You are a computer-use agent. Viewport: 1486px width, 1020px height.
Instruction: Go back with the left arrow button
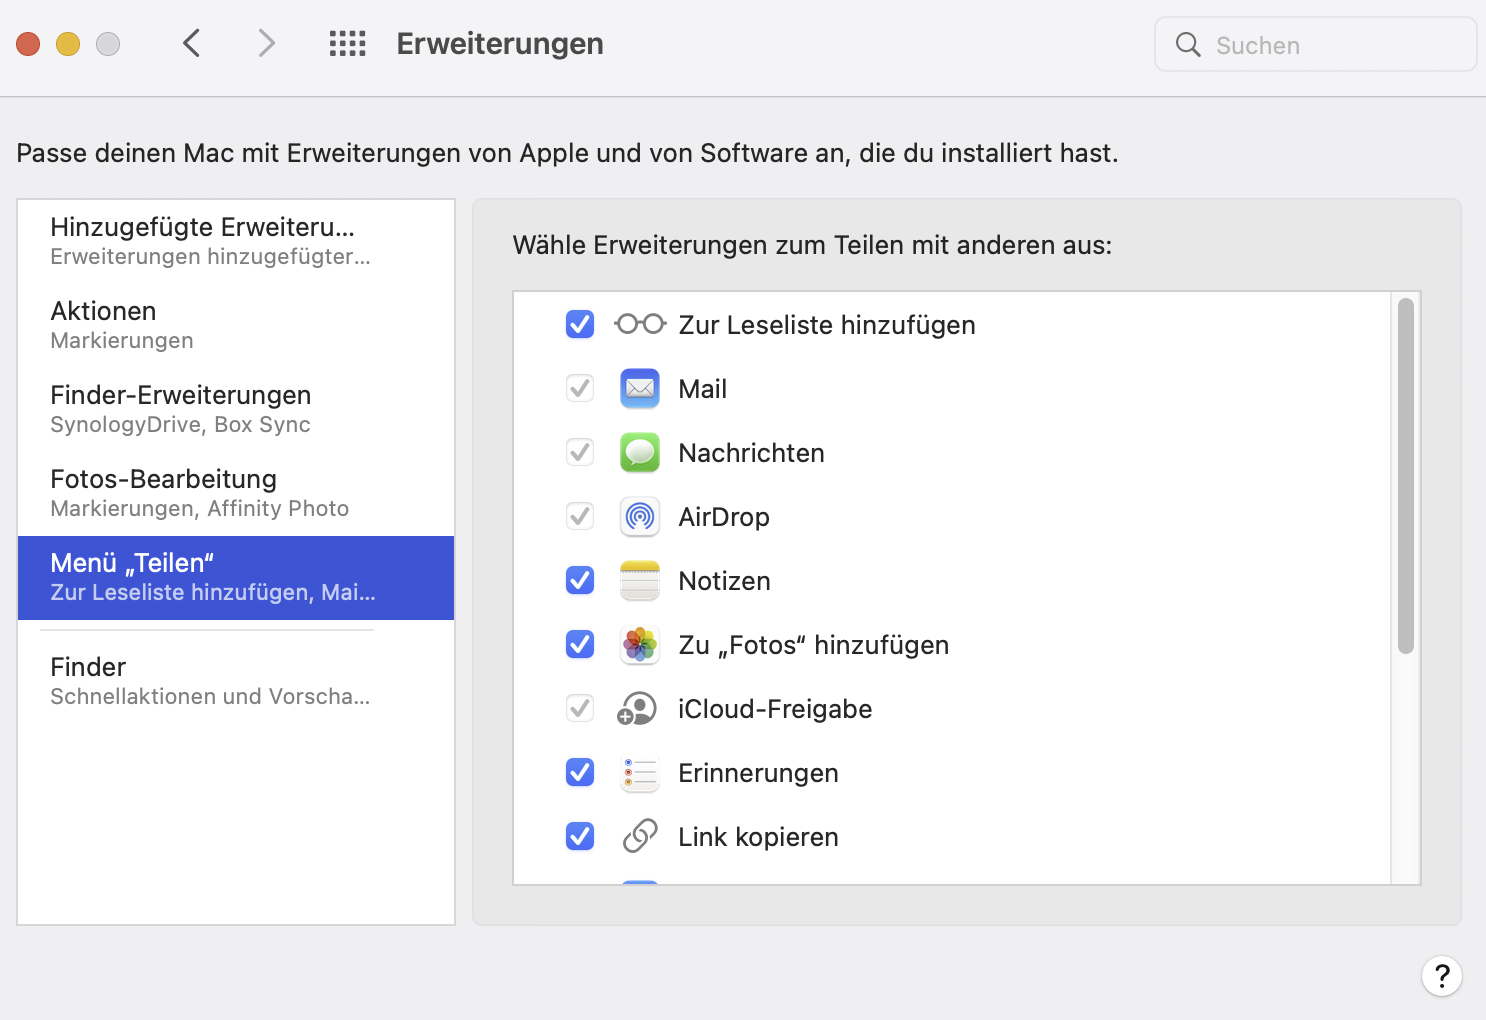[x=192, y=44]
